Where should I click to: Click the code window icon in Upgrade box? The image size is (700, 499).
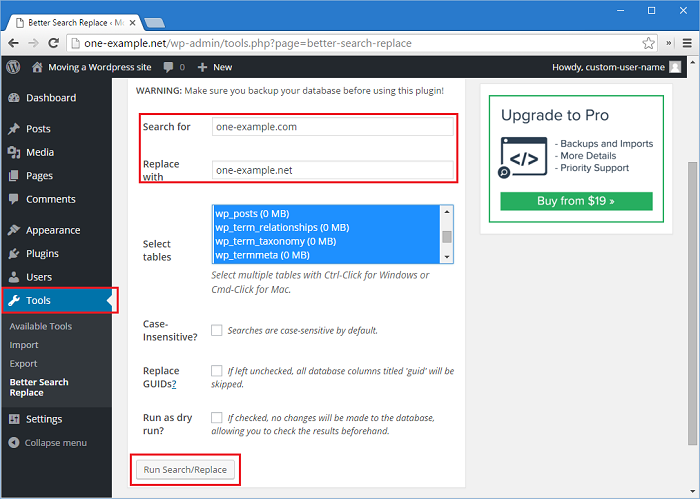tap(523, 157)
